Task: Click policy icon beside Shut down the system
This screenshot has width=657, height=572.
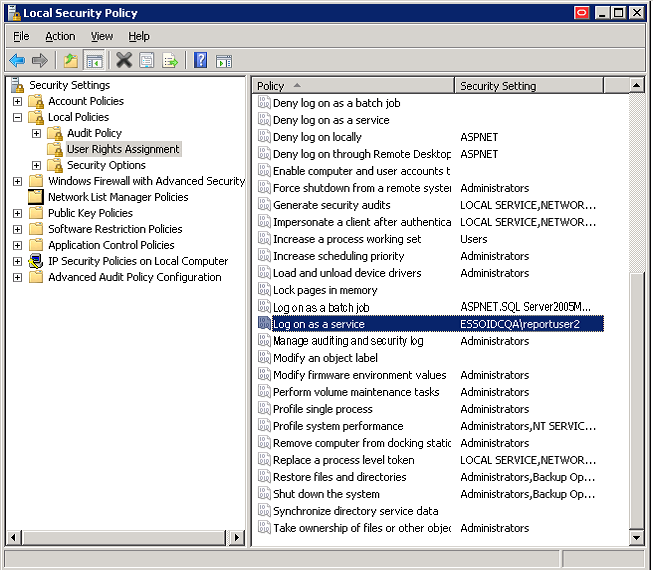Action: point(264,494)
